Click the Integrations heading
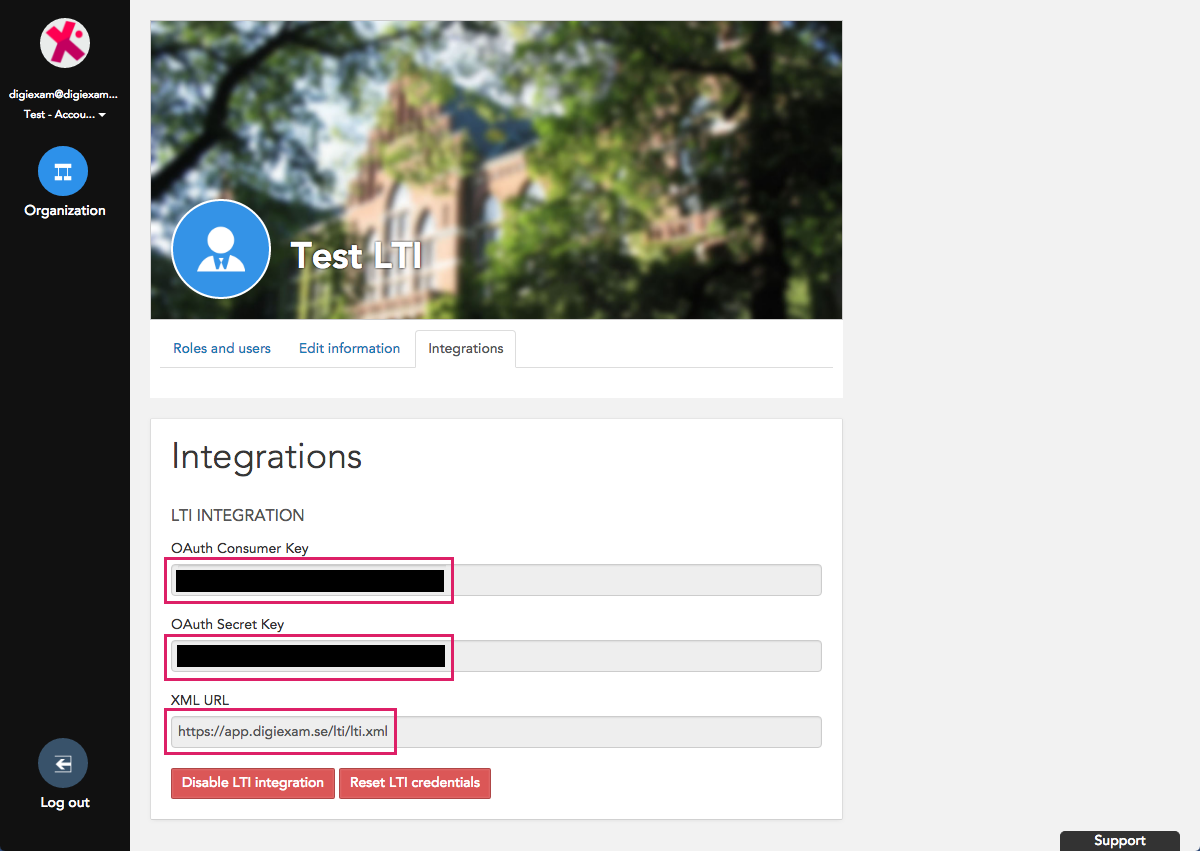 (x=266, y=456)
